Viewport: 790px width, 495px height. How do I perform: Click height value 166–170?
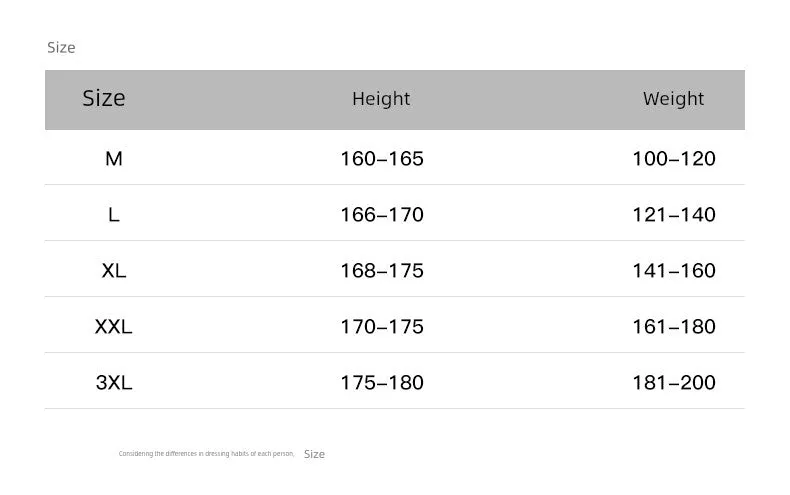pyautogui.click(x=382, y=215)
